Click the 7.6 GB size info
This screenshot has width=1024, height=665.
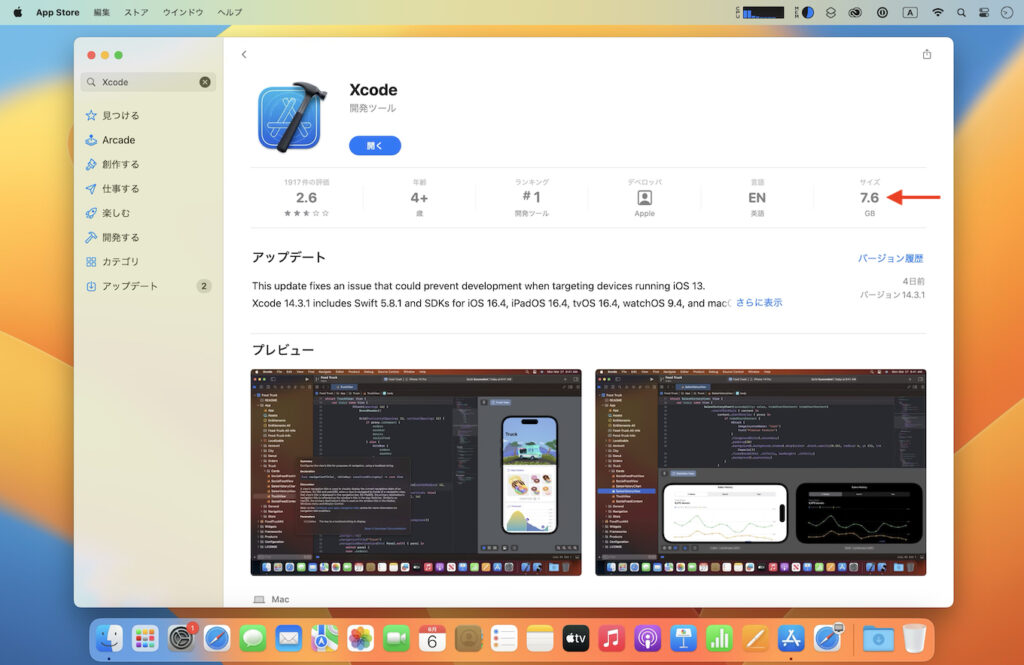point(869,198)
